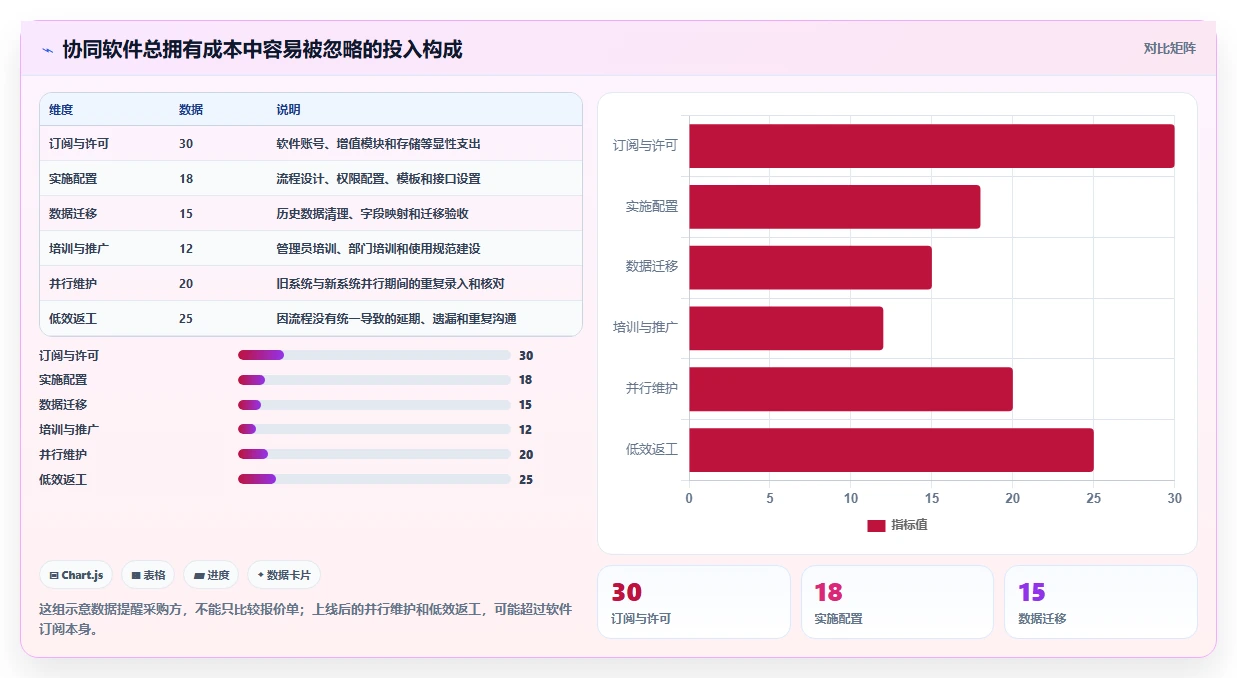
Task: Click the footnote starting 这组示意数据提醒采购方
Action: pos(306,619)
